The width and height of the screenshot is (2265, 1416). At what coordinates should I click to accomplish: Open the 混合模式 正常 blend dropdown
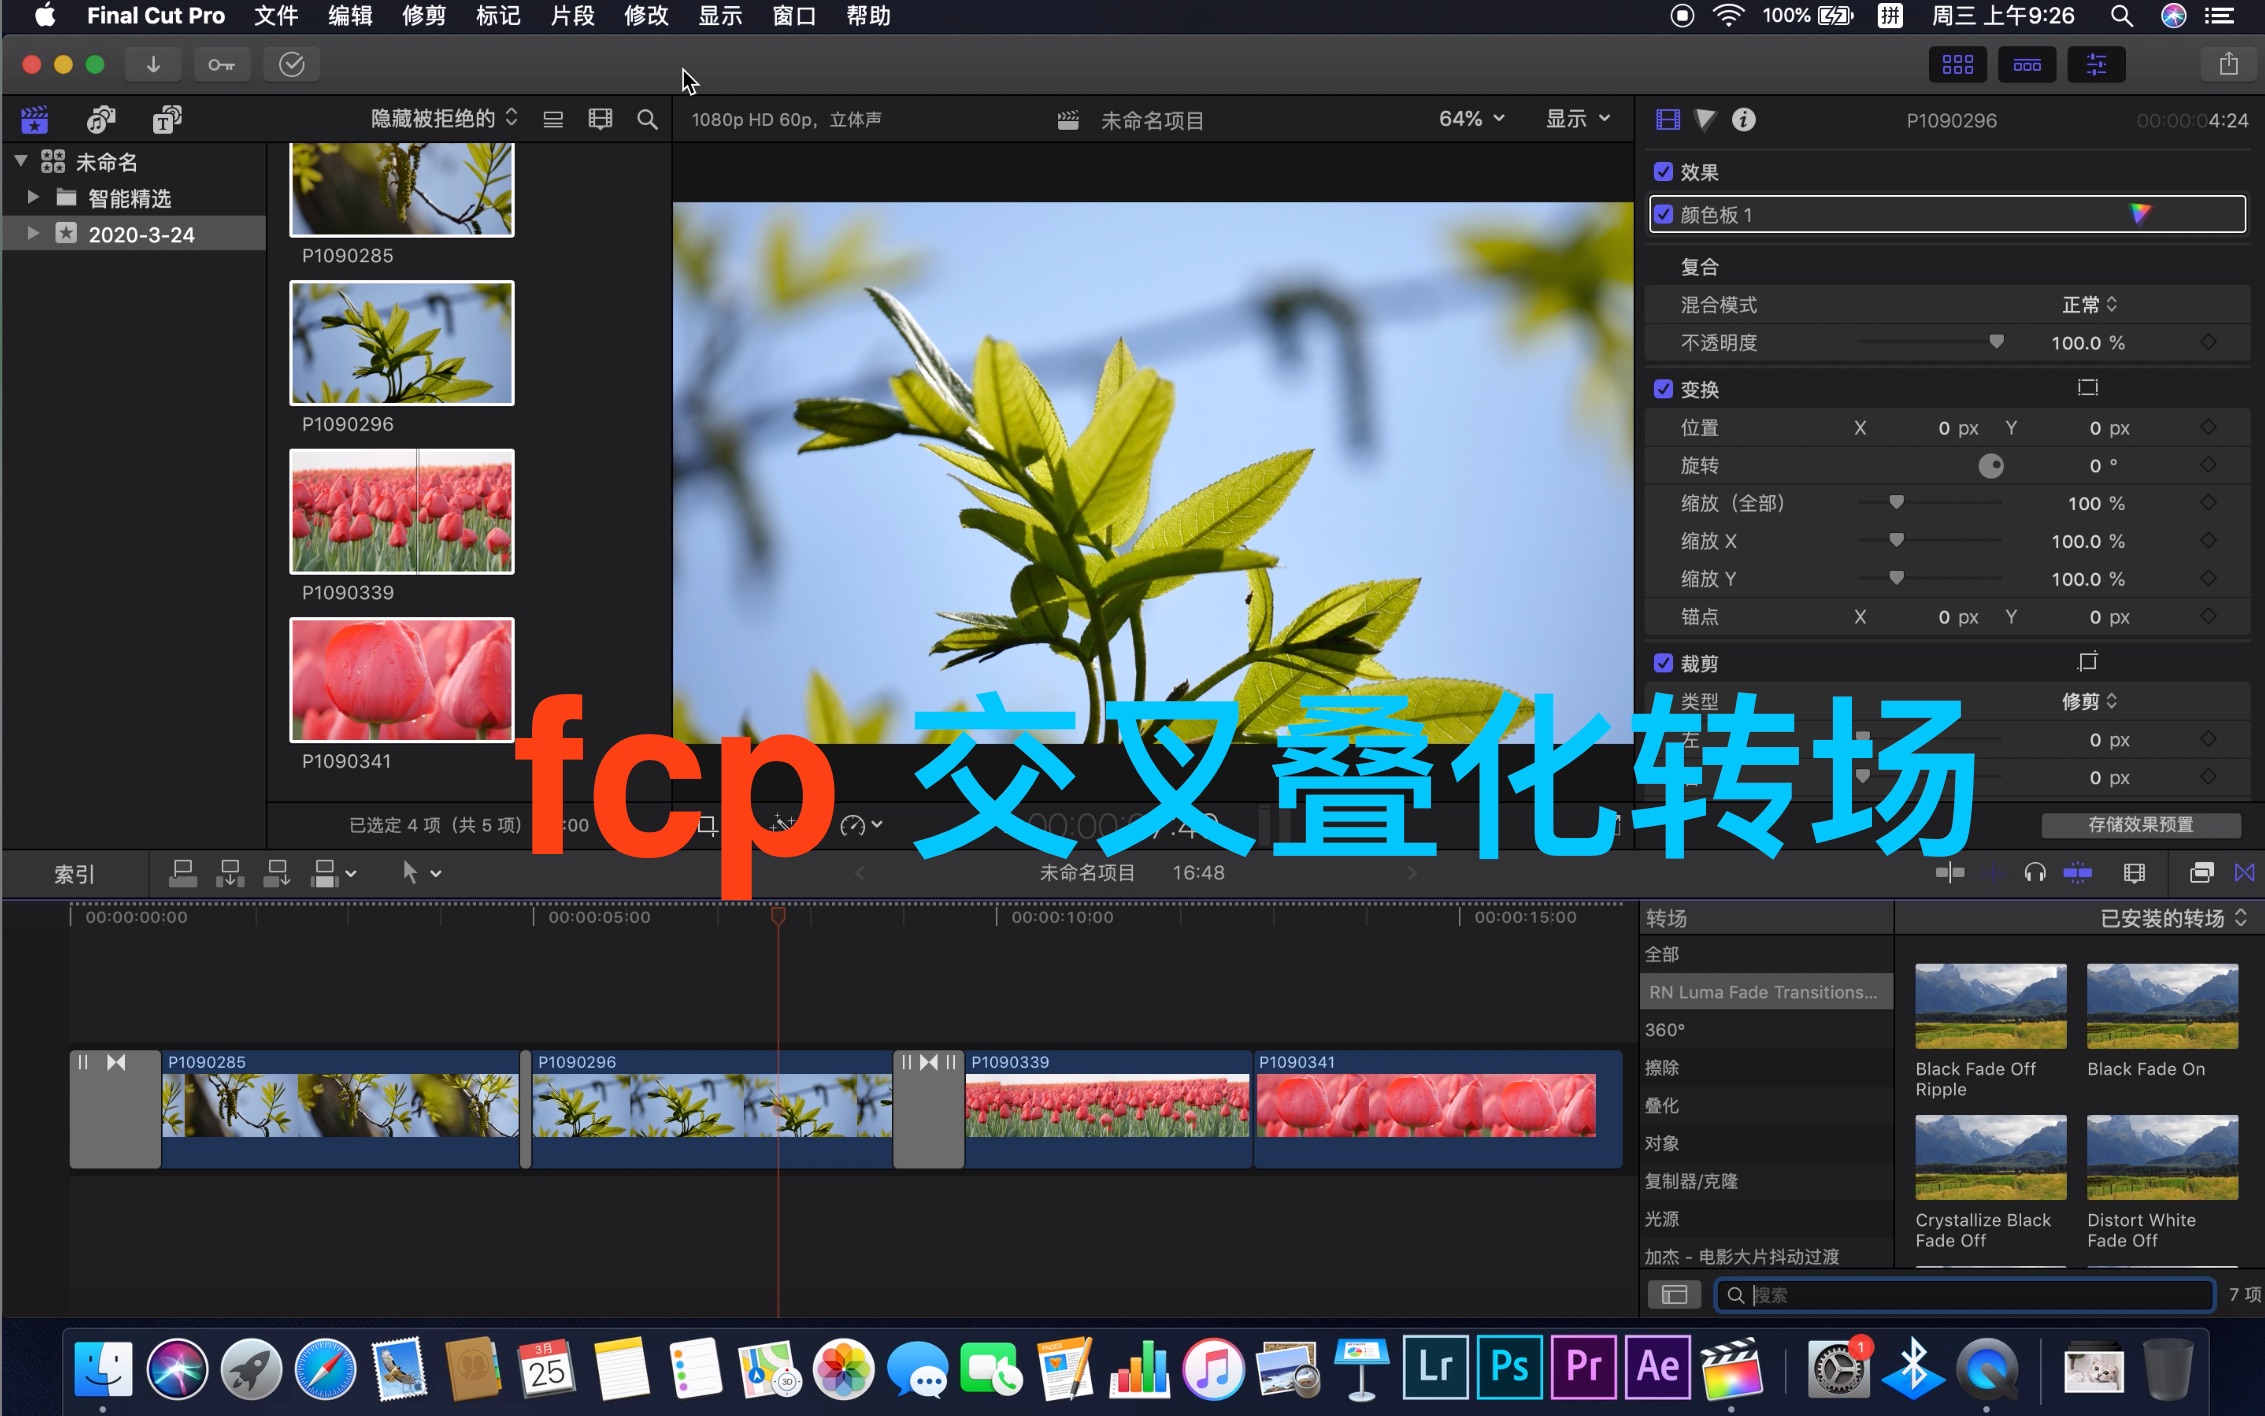2090,305
